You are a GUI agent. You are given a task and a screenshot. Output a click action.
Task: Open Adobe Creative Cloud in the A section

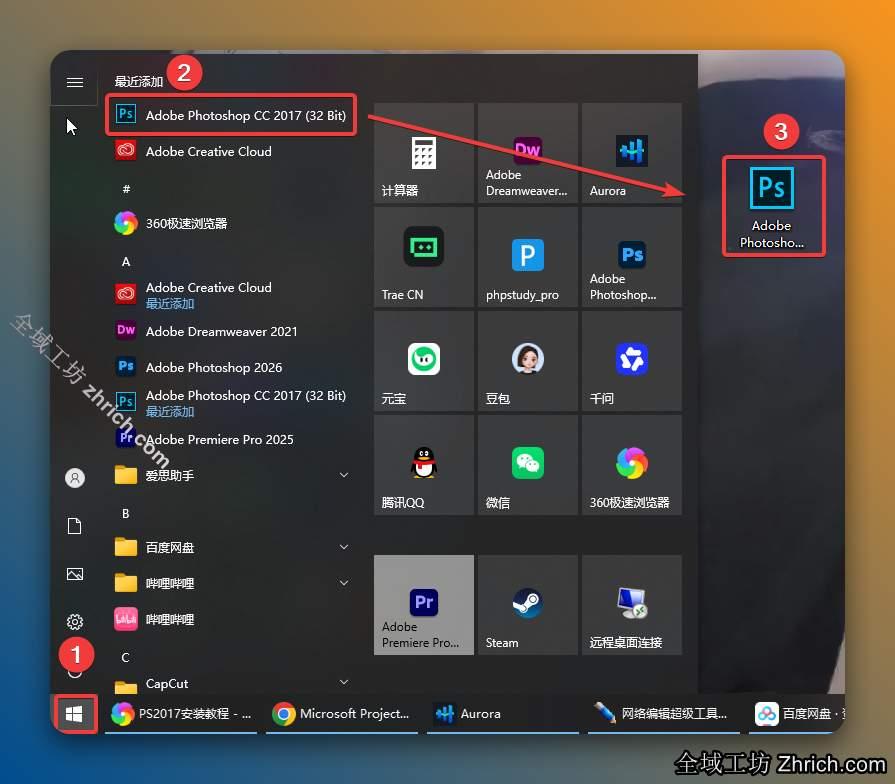(231, 294)
